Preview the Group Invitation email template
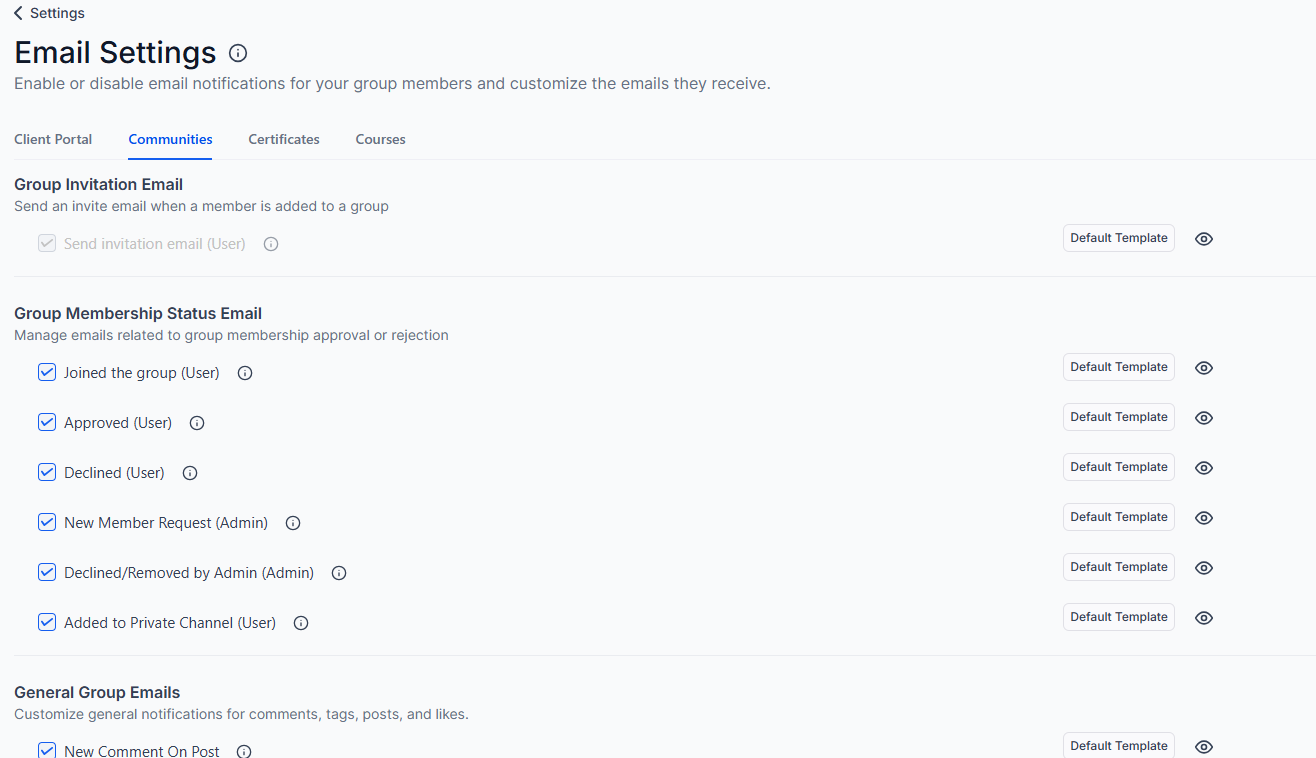 click(x=1204, y=239)
